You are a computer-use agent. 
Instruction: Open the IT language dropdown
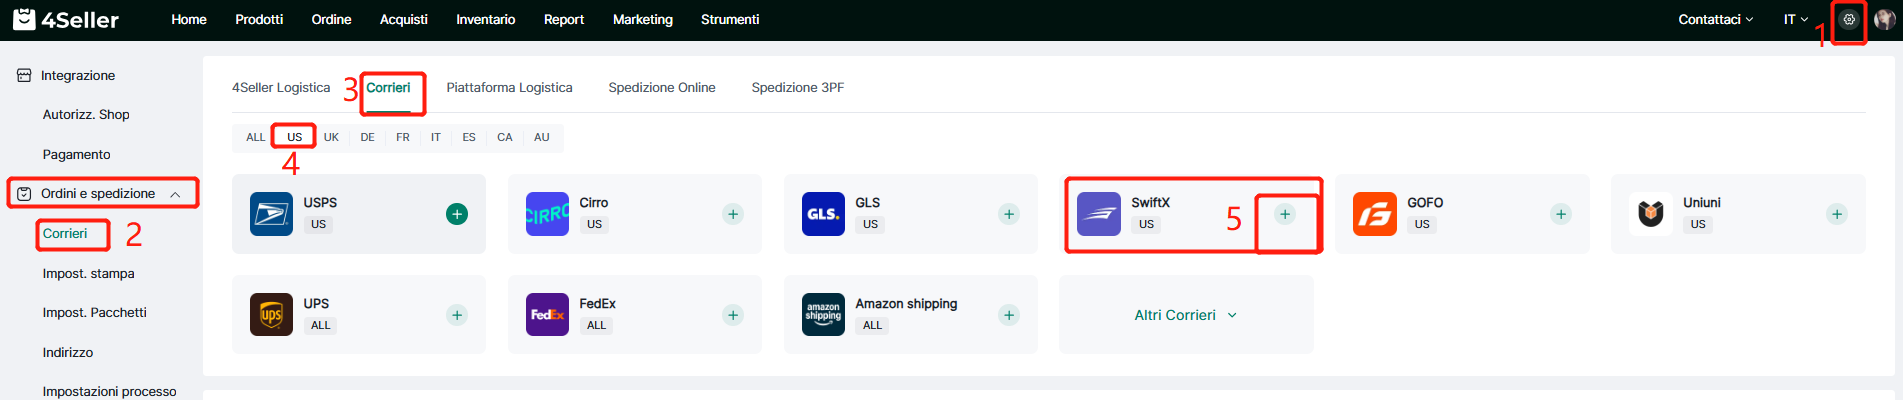pyautogui.click(x=1795, y=20)
